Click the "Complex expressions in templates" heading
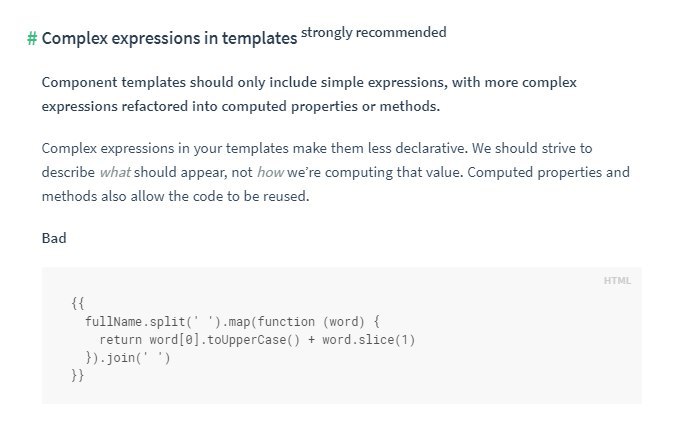692x423 pixels. (x=169, y=39)
